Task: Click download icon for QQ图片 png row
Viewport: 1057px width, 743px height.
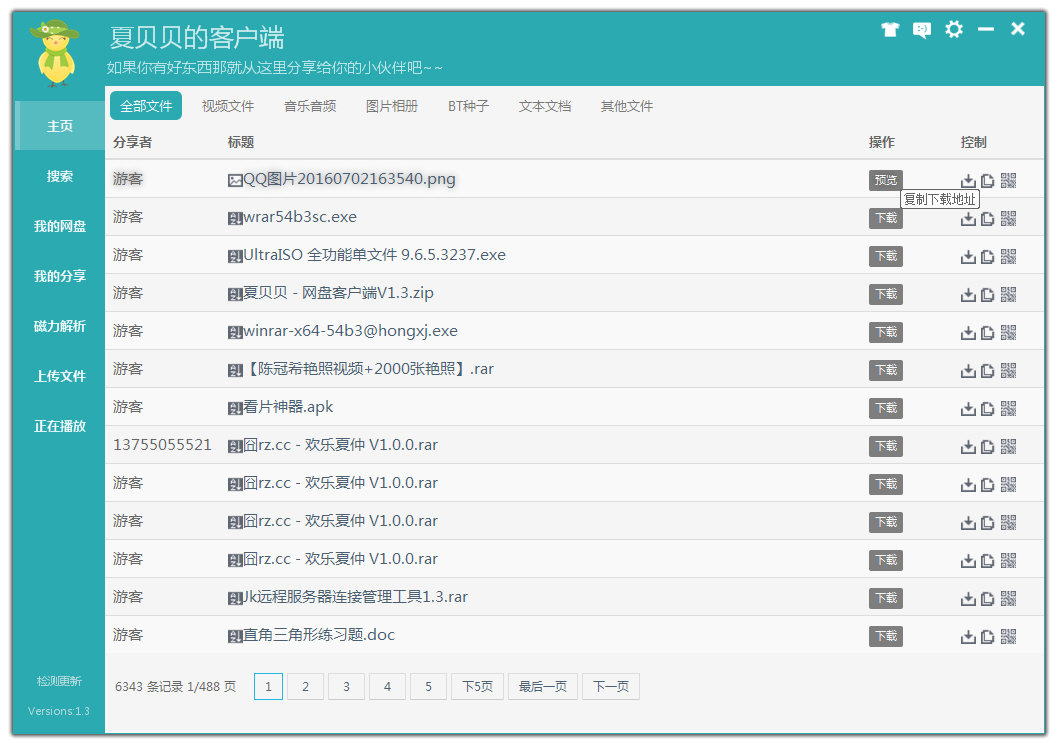Action: (x=968, y=181)
